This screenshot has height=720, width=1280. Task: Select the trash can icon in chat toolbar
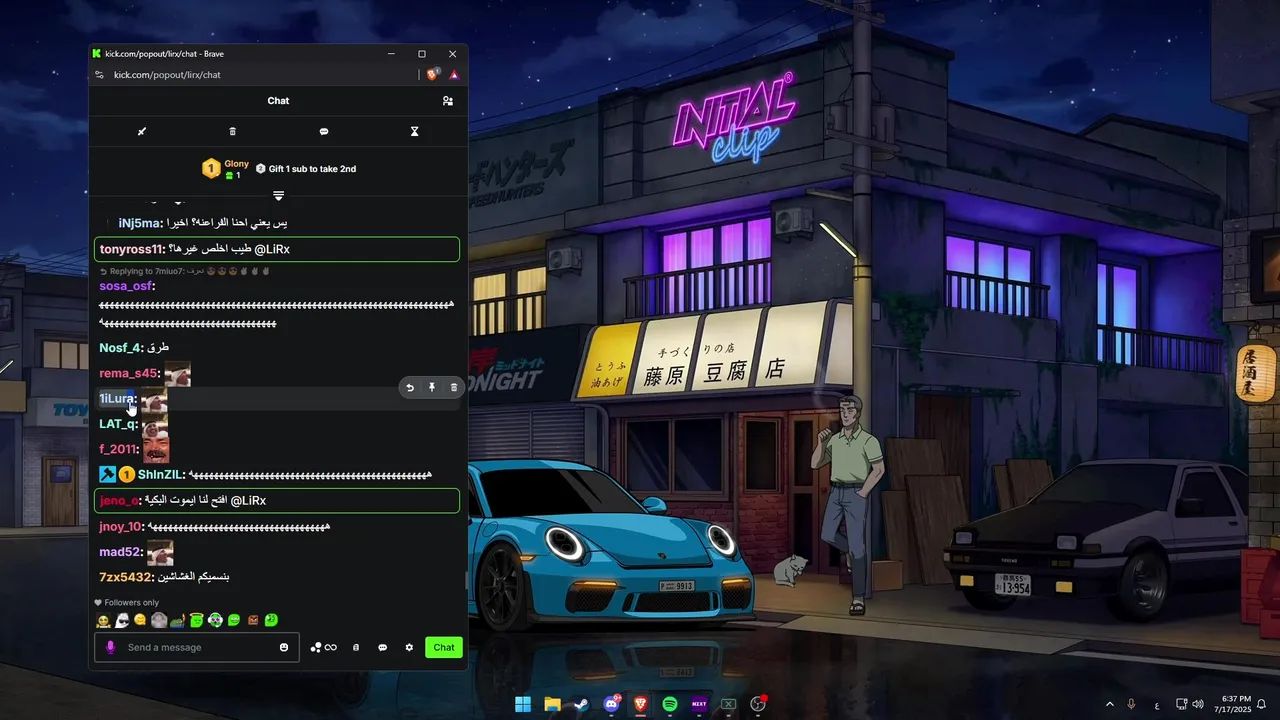233,132
